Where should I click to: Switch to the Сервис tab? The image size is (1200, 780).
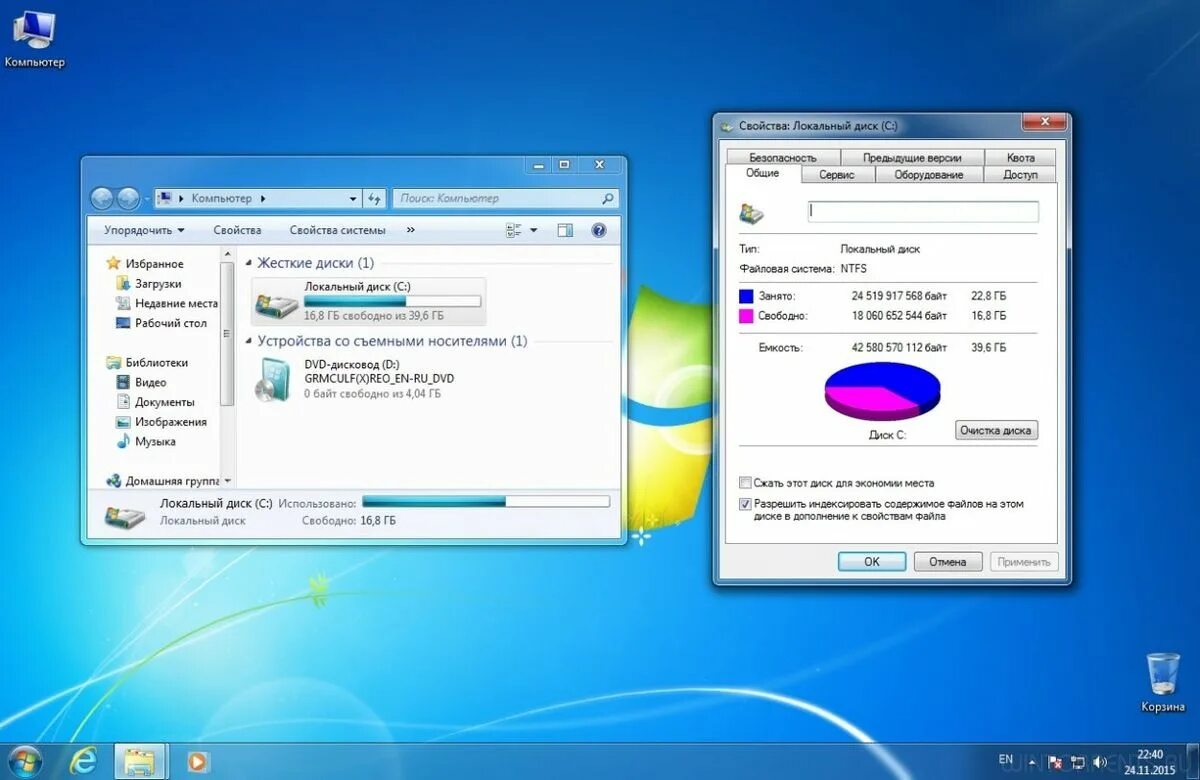tap(837, 174)
